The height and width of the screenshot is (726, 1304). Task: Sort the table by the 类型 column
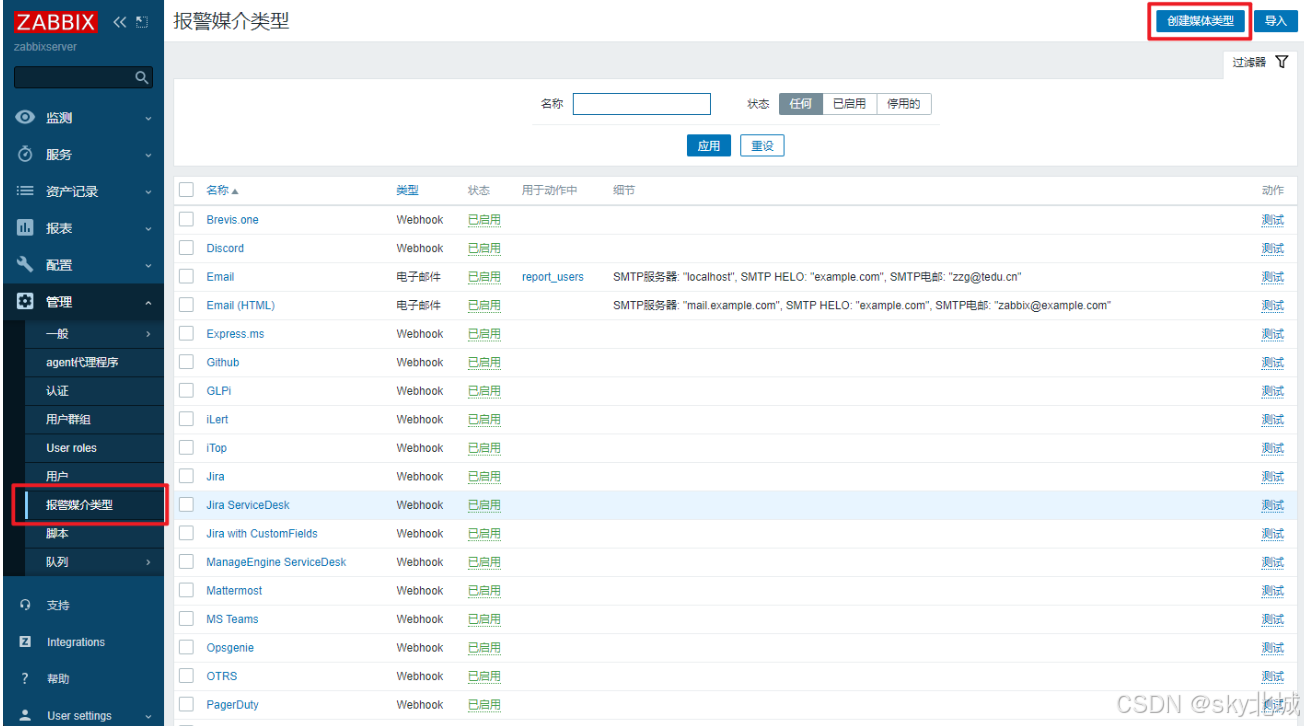[407, 190]
